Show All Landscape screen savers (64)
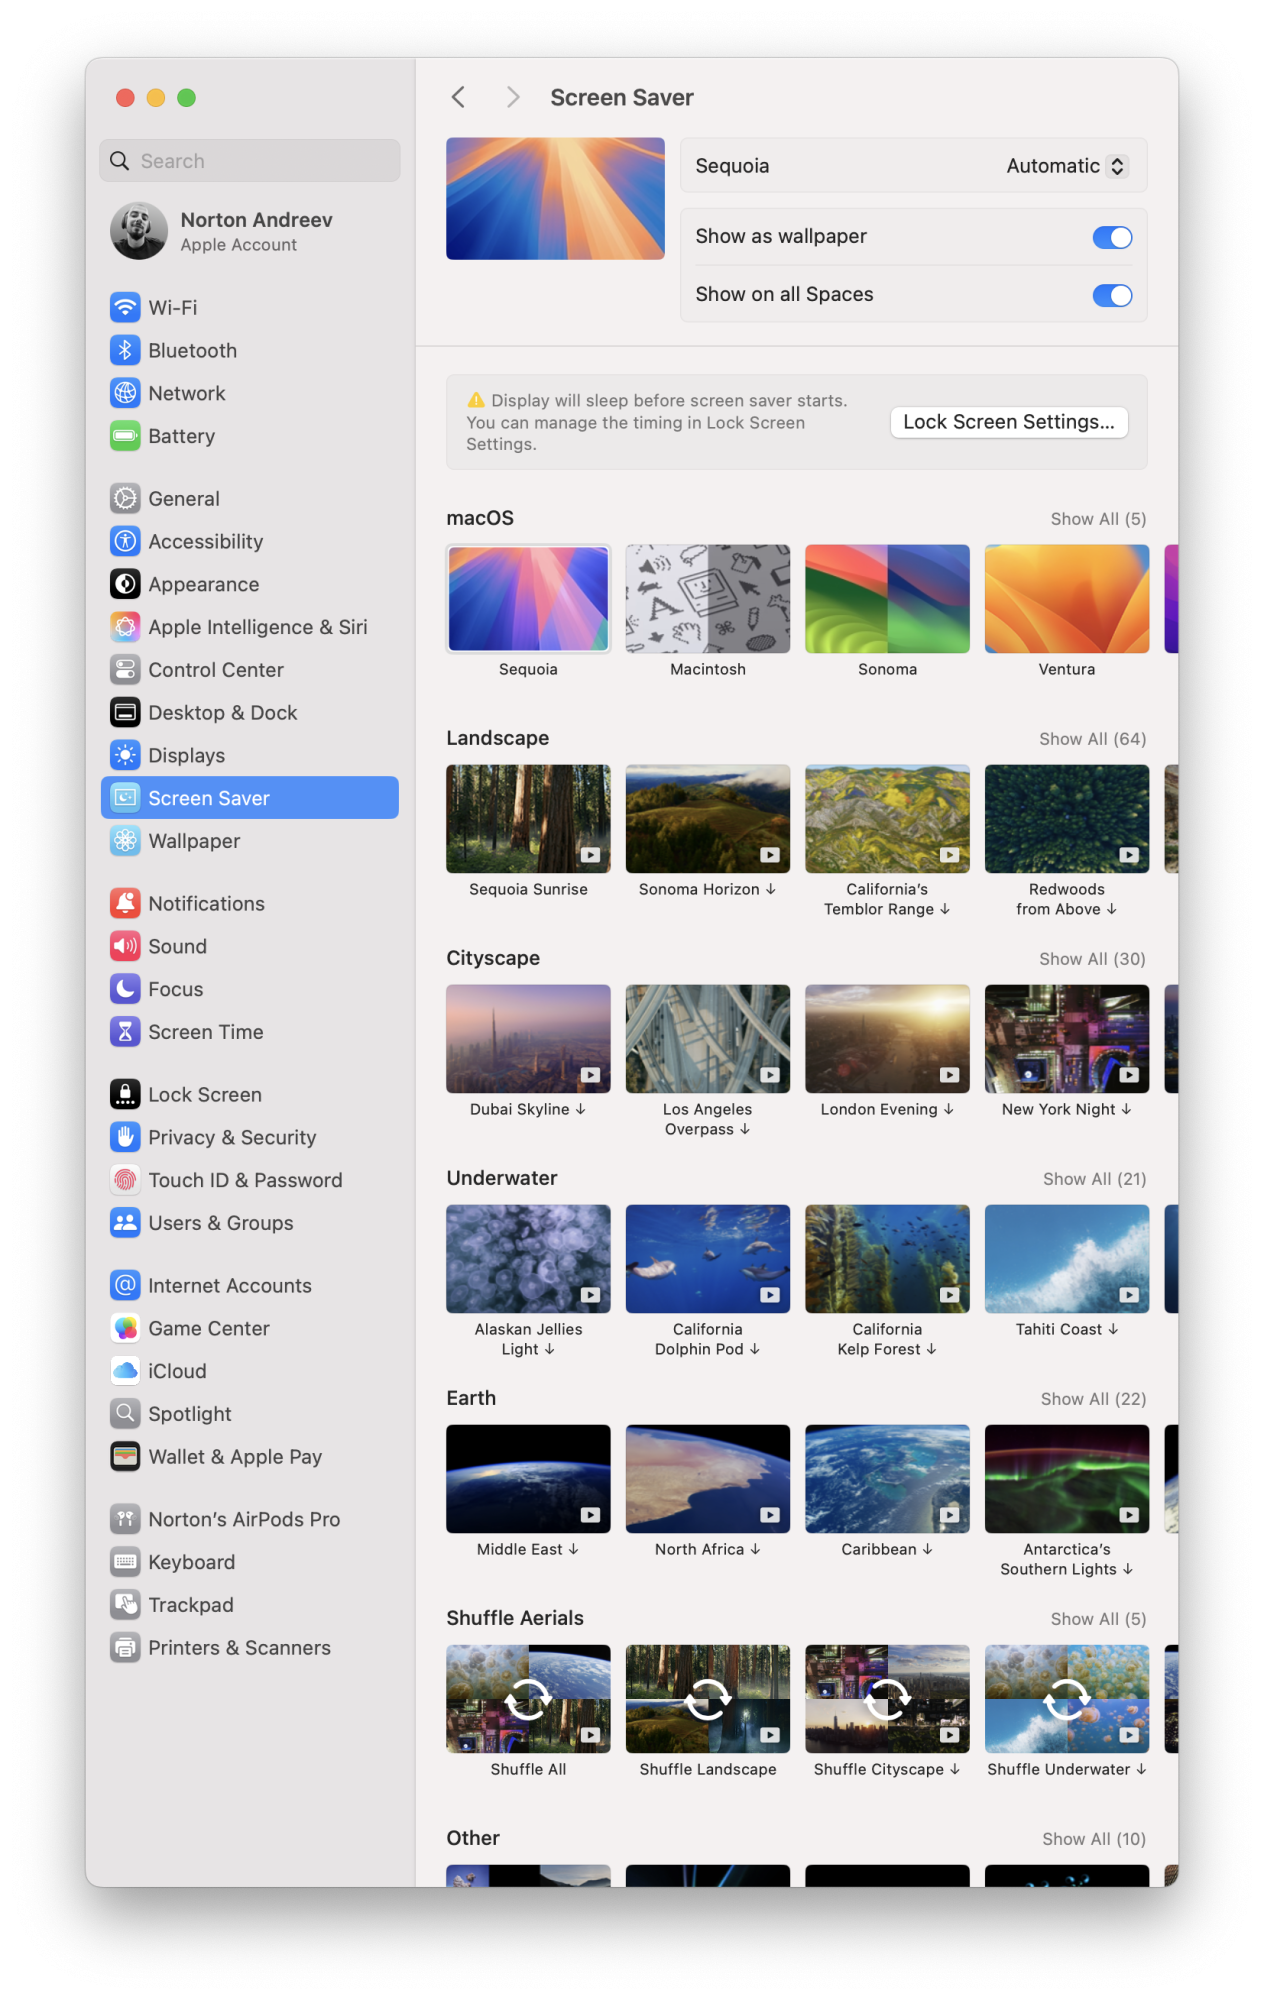This screenshot has width=1264, height=2000. pyautogui.click(x=1092, y=739)
